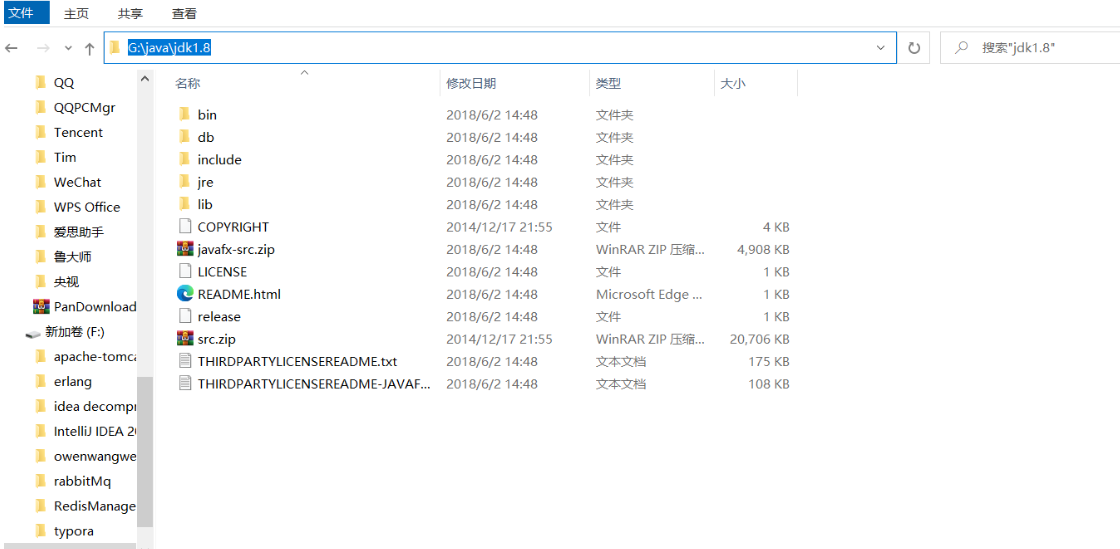Select the LICENSE file icon
Image resolution: width=1120 pixels, height=549 pixels.
185,272
